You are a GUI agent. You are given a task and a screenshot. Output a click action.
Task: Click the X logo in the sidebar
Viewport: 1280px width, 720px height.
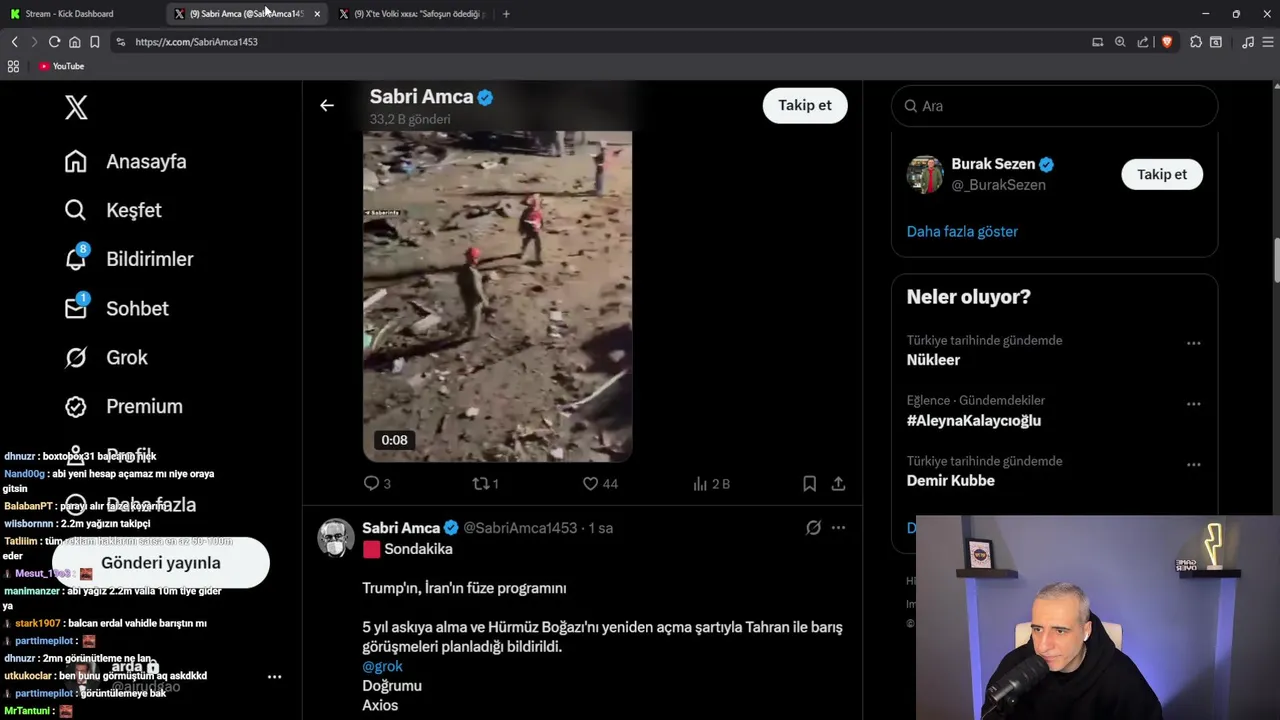coord(76,108)
